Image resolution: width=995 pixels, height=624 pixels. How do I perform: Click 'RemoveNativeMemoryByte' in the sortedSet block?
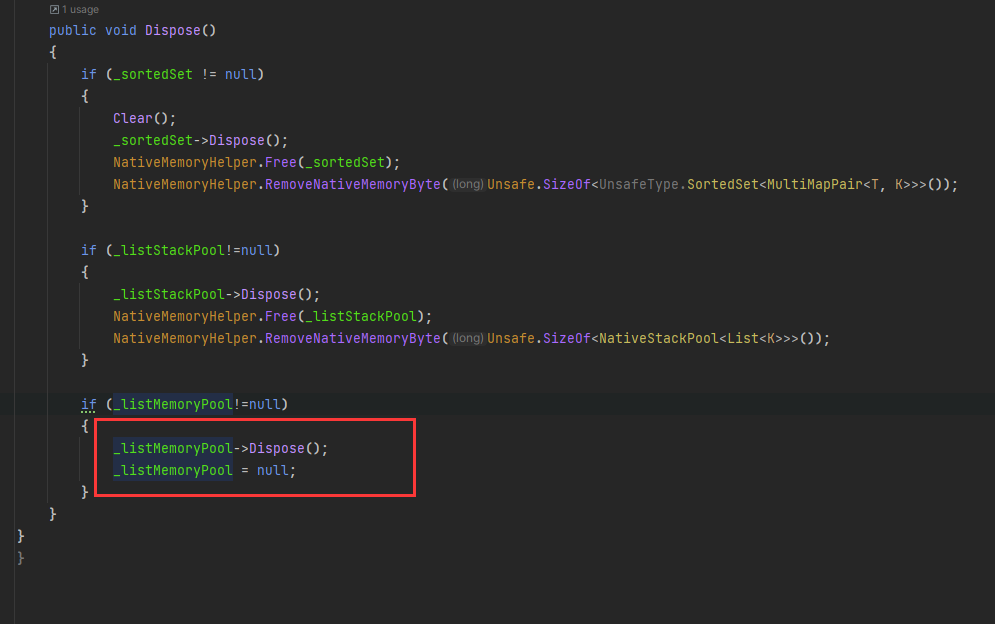tap(350, 184)
